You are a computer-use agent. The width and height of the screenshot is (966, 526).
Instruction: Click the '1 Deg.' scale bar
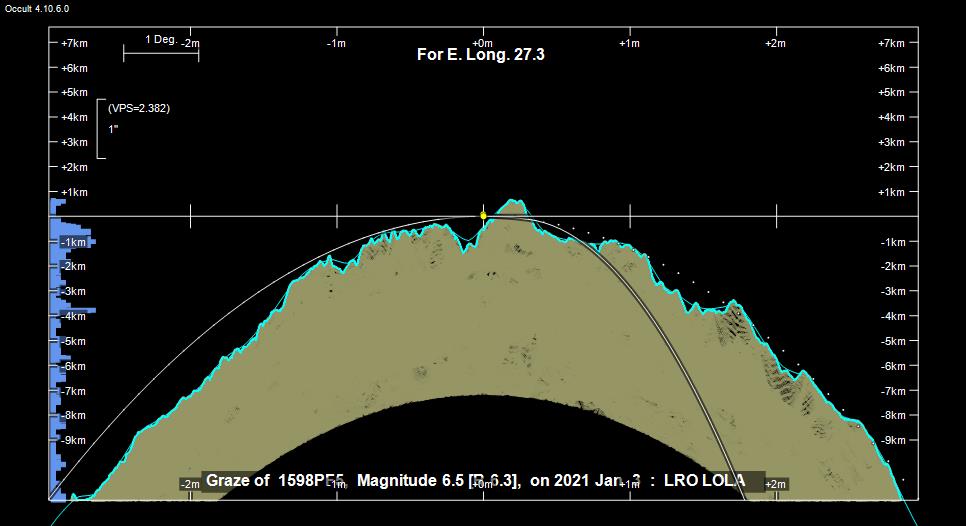tap(161, 52)
